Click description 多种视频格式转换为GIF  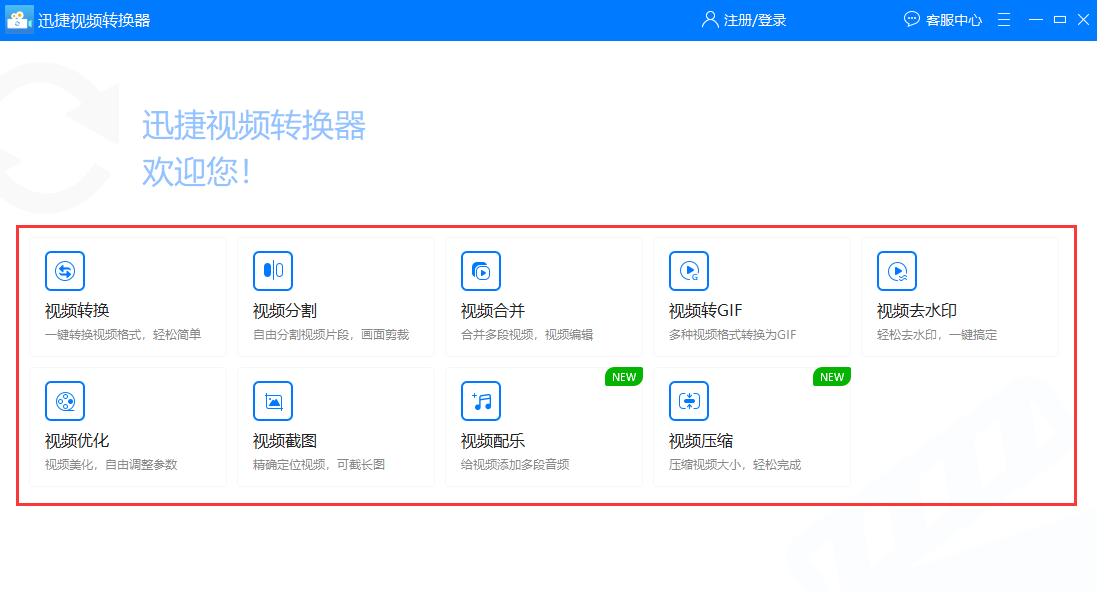point(732,335)
